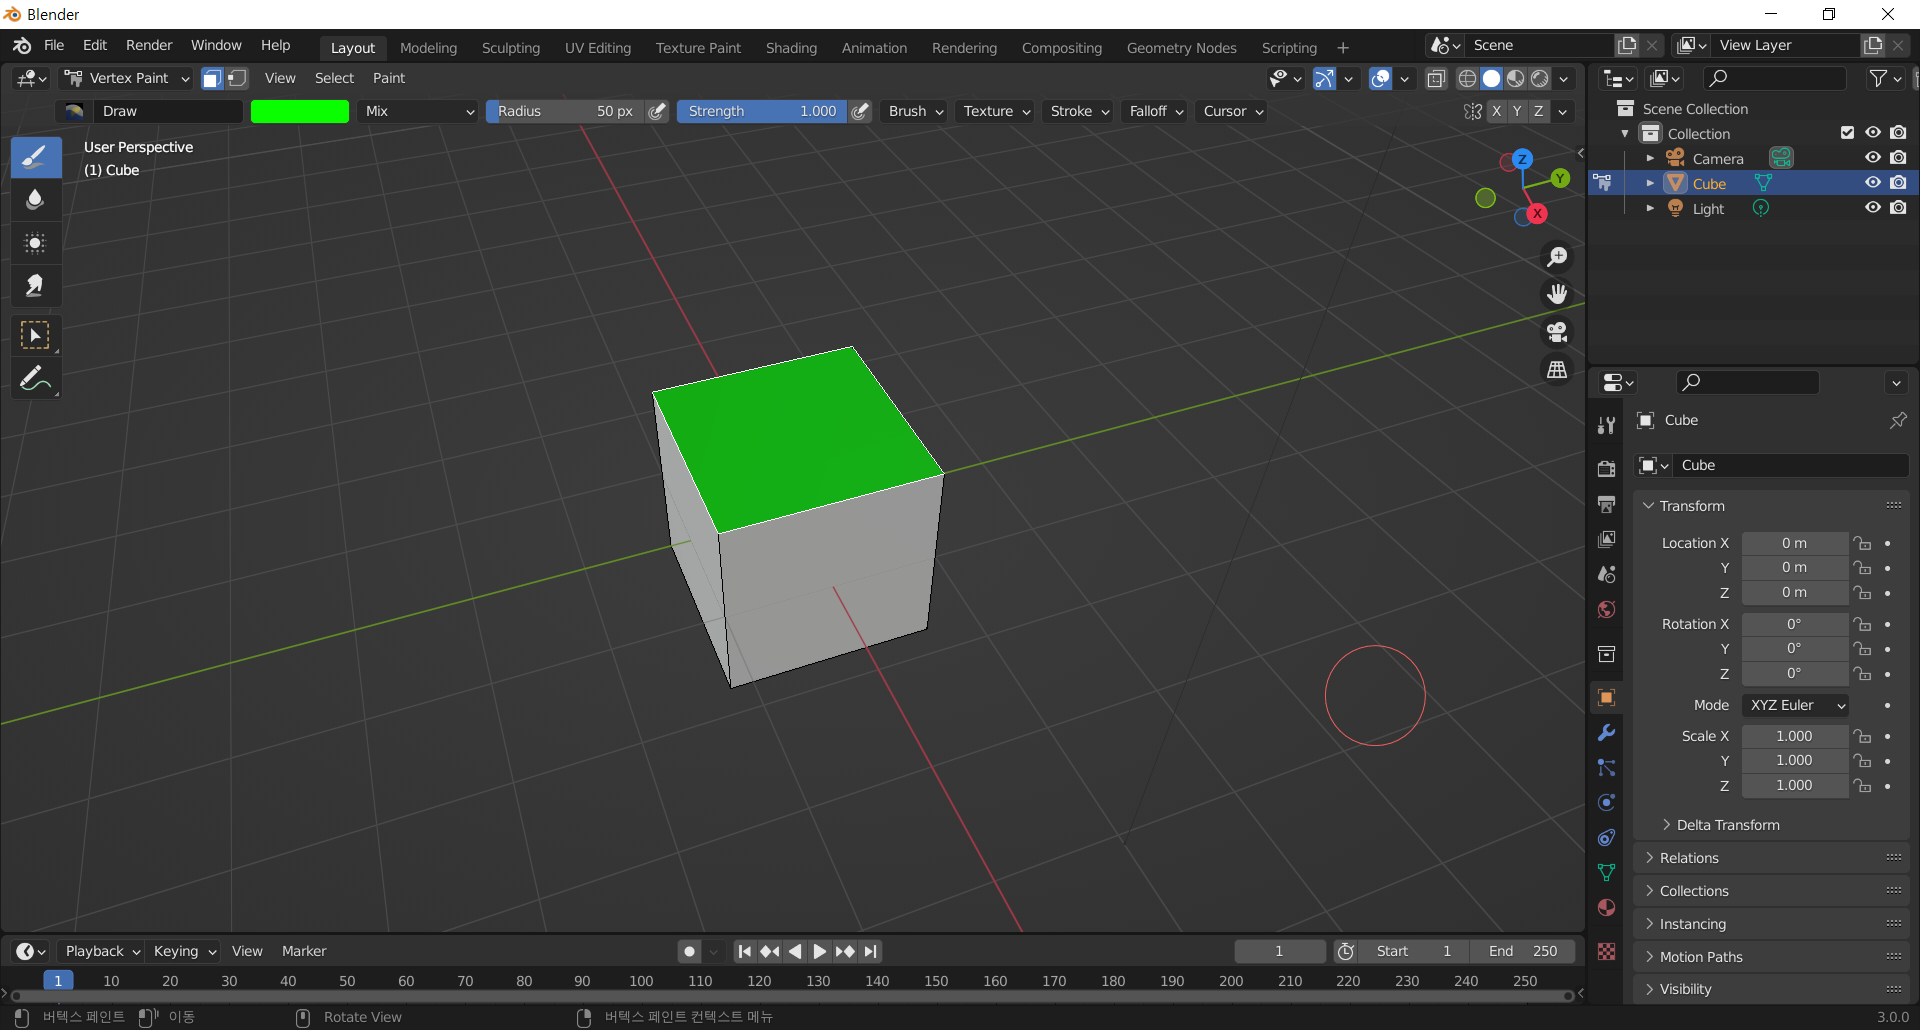1920x1030 pixels.
Task: Toggle camera view icon
Action: point(1557,332)
